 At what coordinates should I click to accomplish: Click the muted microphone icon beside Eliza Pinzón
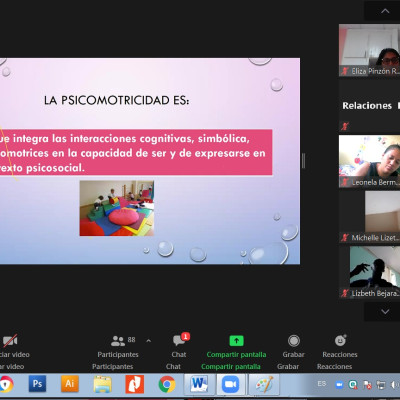pyautogui.click(x=345, y=71)
